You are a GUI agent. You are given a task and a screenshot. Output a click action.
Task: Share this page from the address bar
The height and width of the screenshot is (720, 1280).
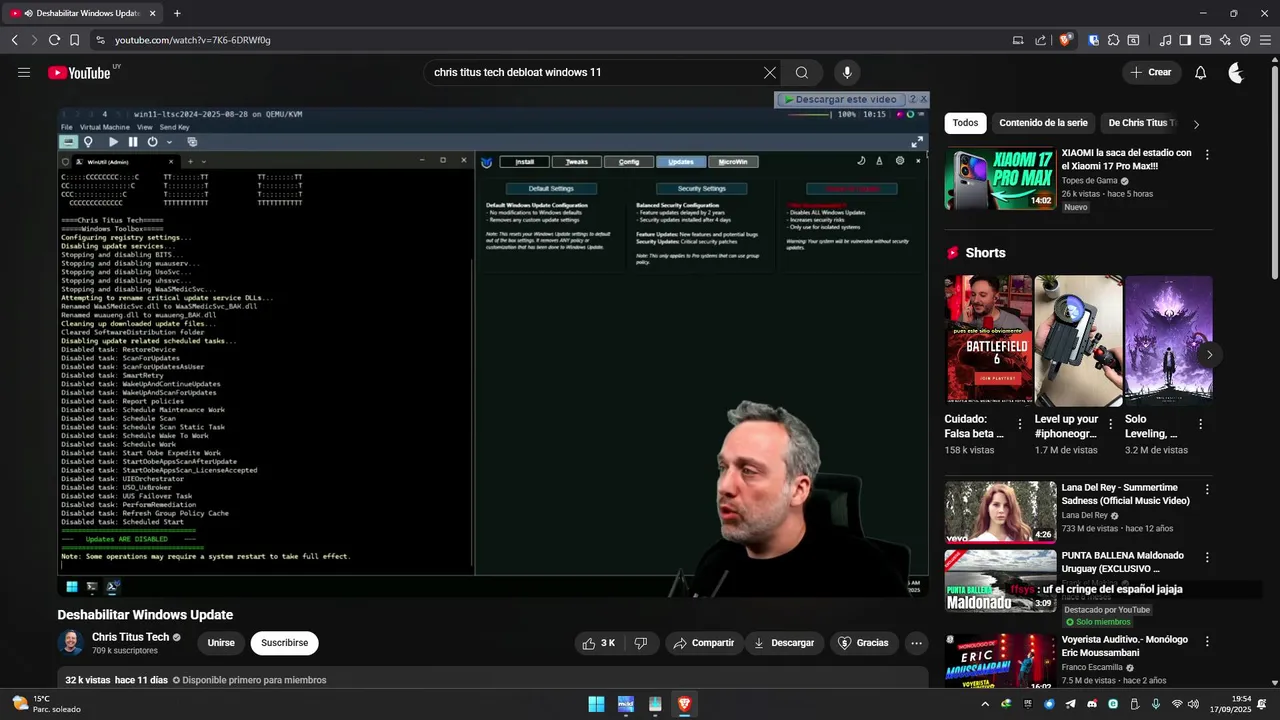click(1040, 40)
